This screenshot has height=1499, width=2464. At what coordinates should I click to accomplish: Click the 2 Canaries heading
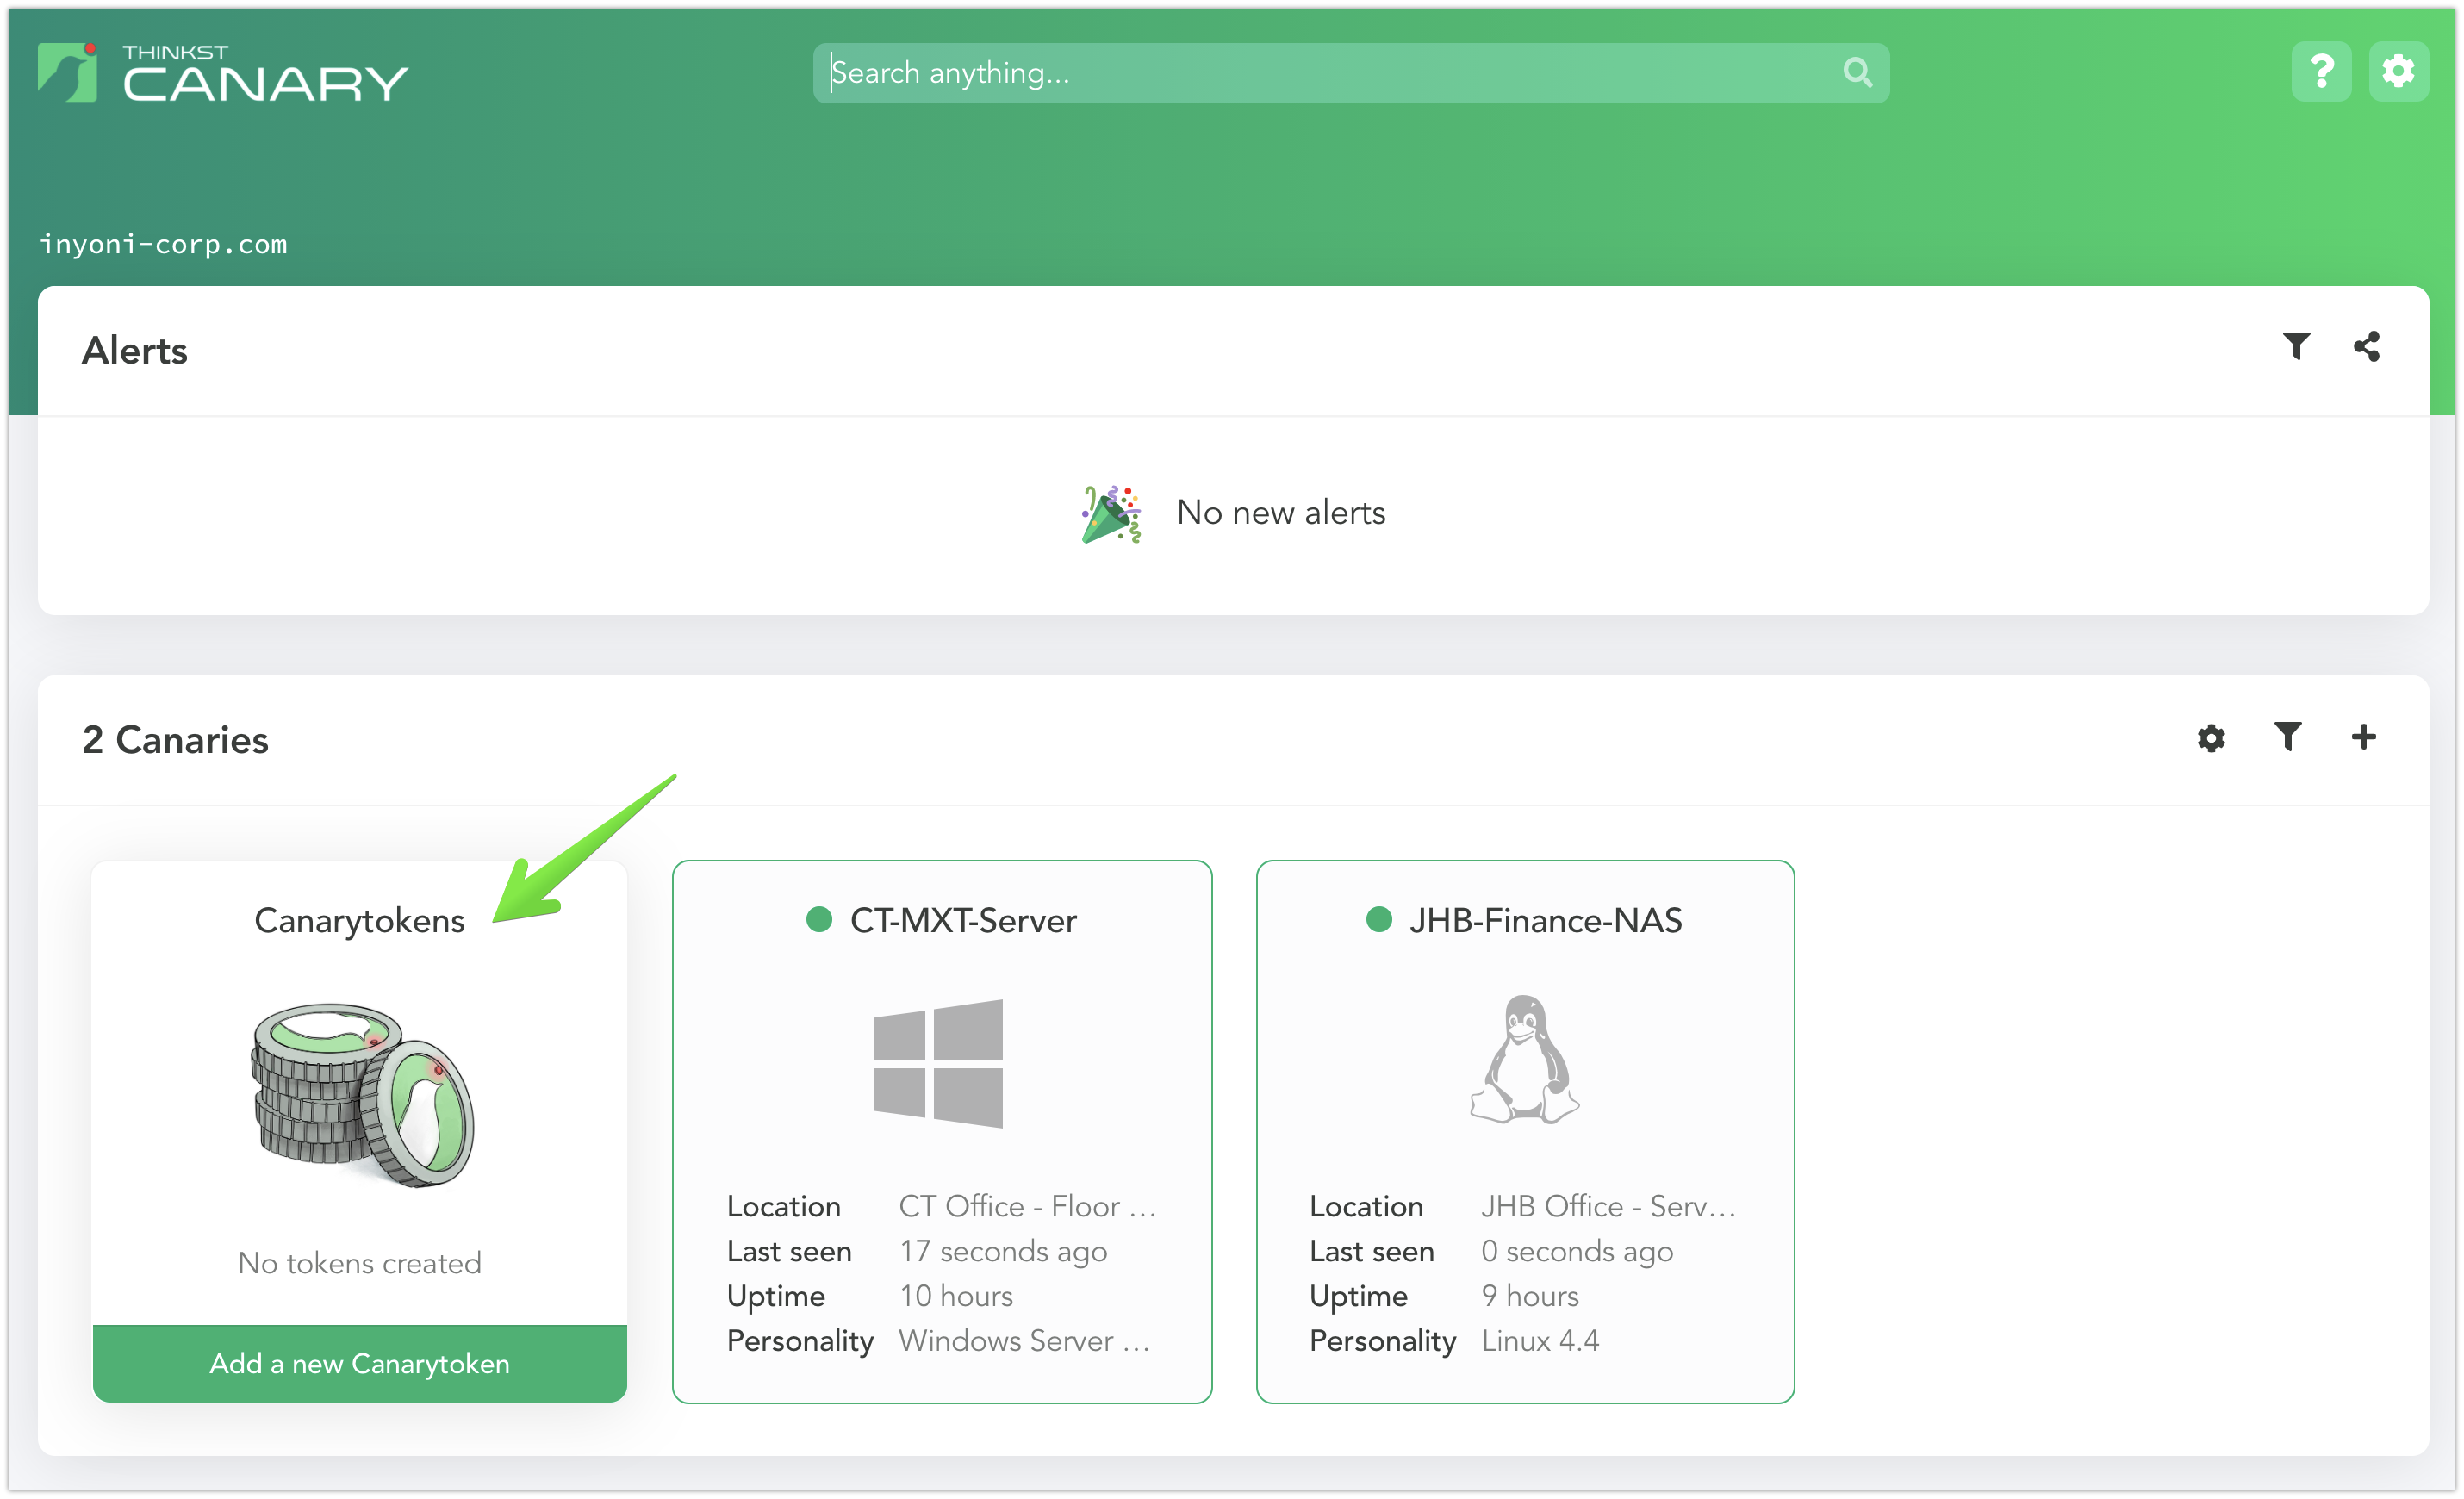click(175, 741)
